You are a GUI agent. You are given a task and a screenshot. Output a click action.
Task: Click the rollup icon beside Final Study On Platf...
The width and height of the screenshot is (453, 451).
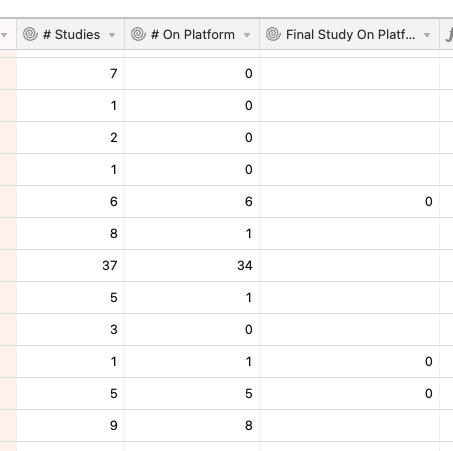coord(273,34)
